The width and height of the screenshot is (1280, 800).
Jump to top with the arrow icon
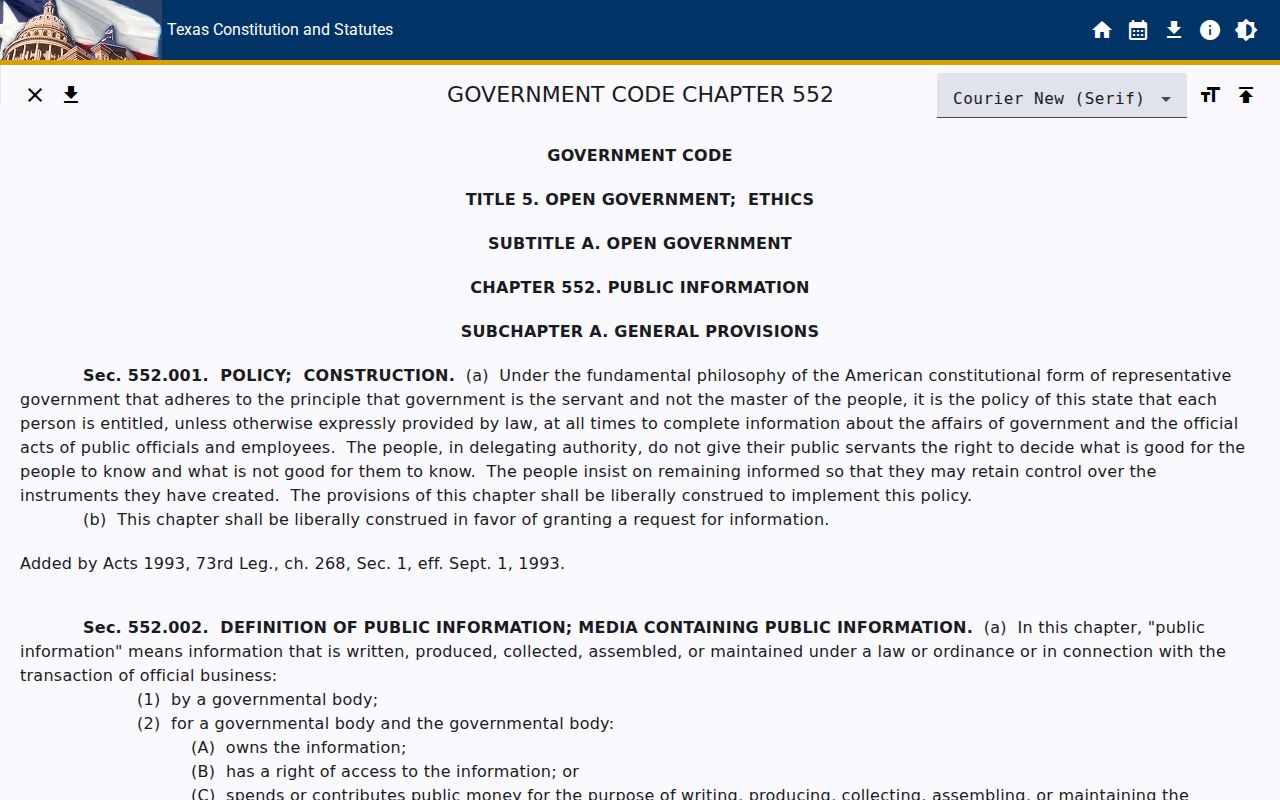[x=1246, y=95]
